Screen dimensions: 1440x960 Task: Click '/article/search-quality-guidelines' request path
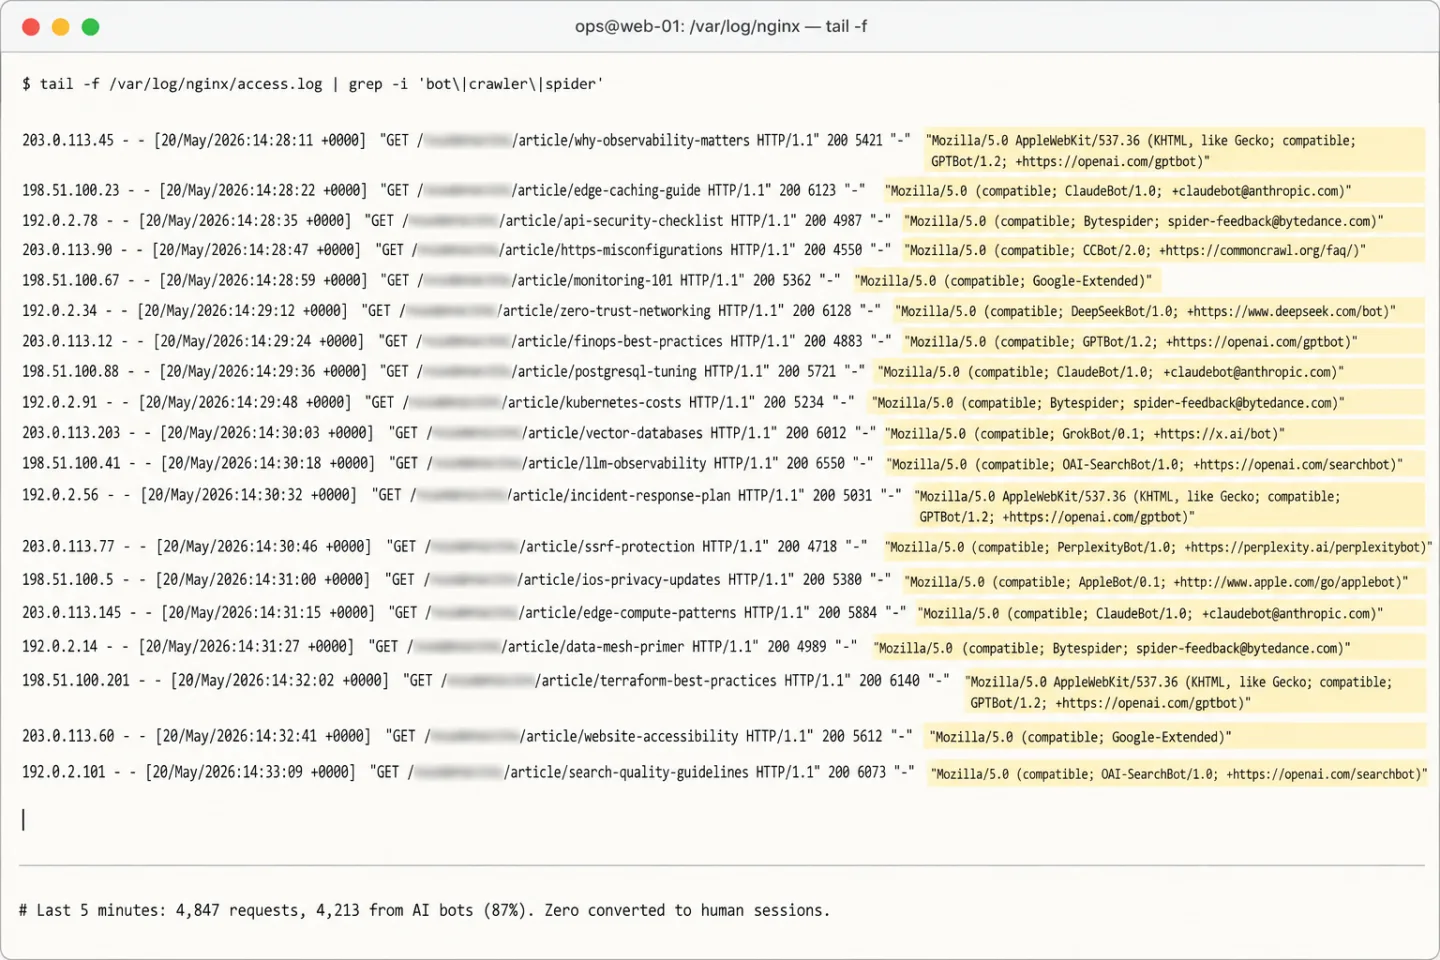click(626, 772)
